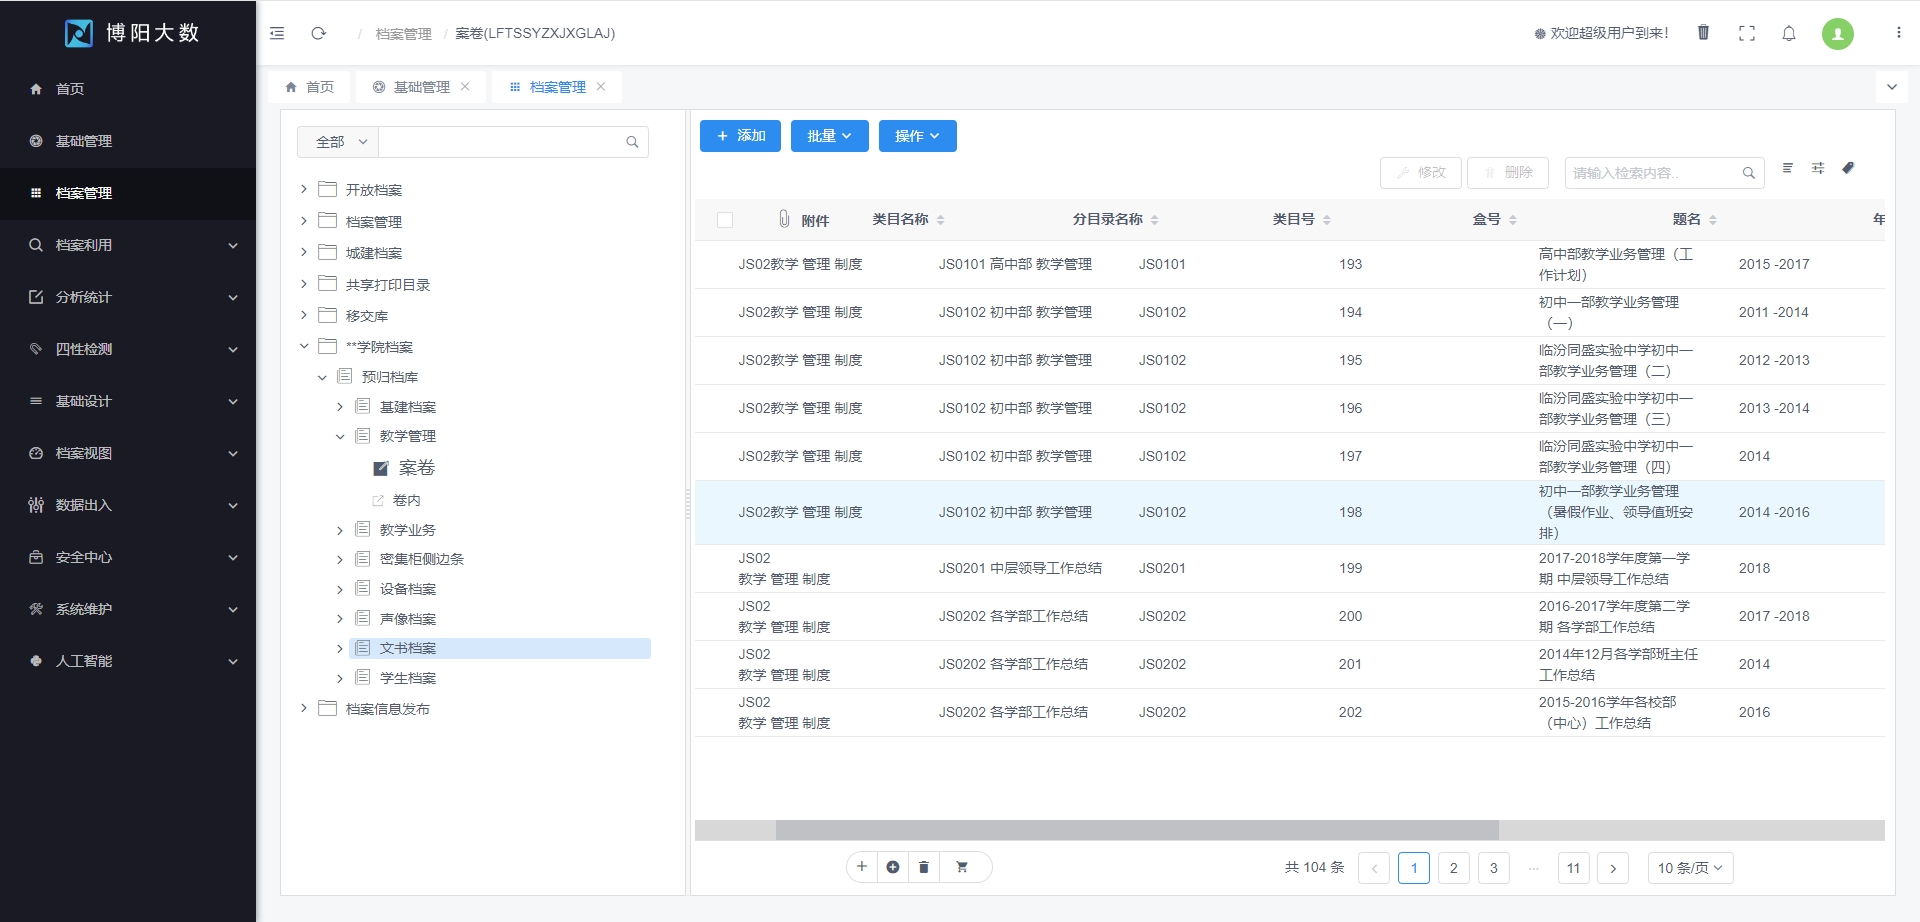
Task: Click the trash icon in the top header
Action: [1703, 33]
